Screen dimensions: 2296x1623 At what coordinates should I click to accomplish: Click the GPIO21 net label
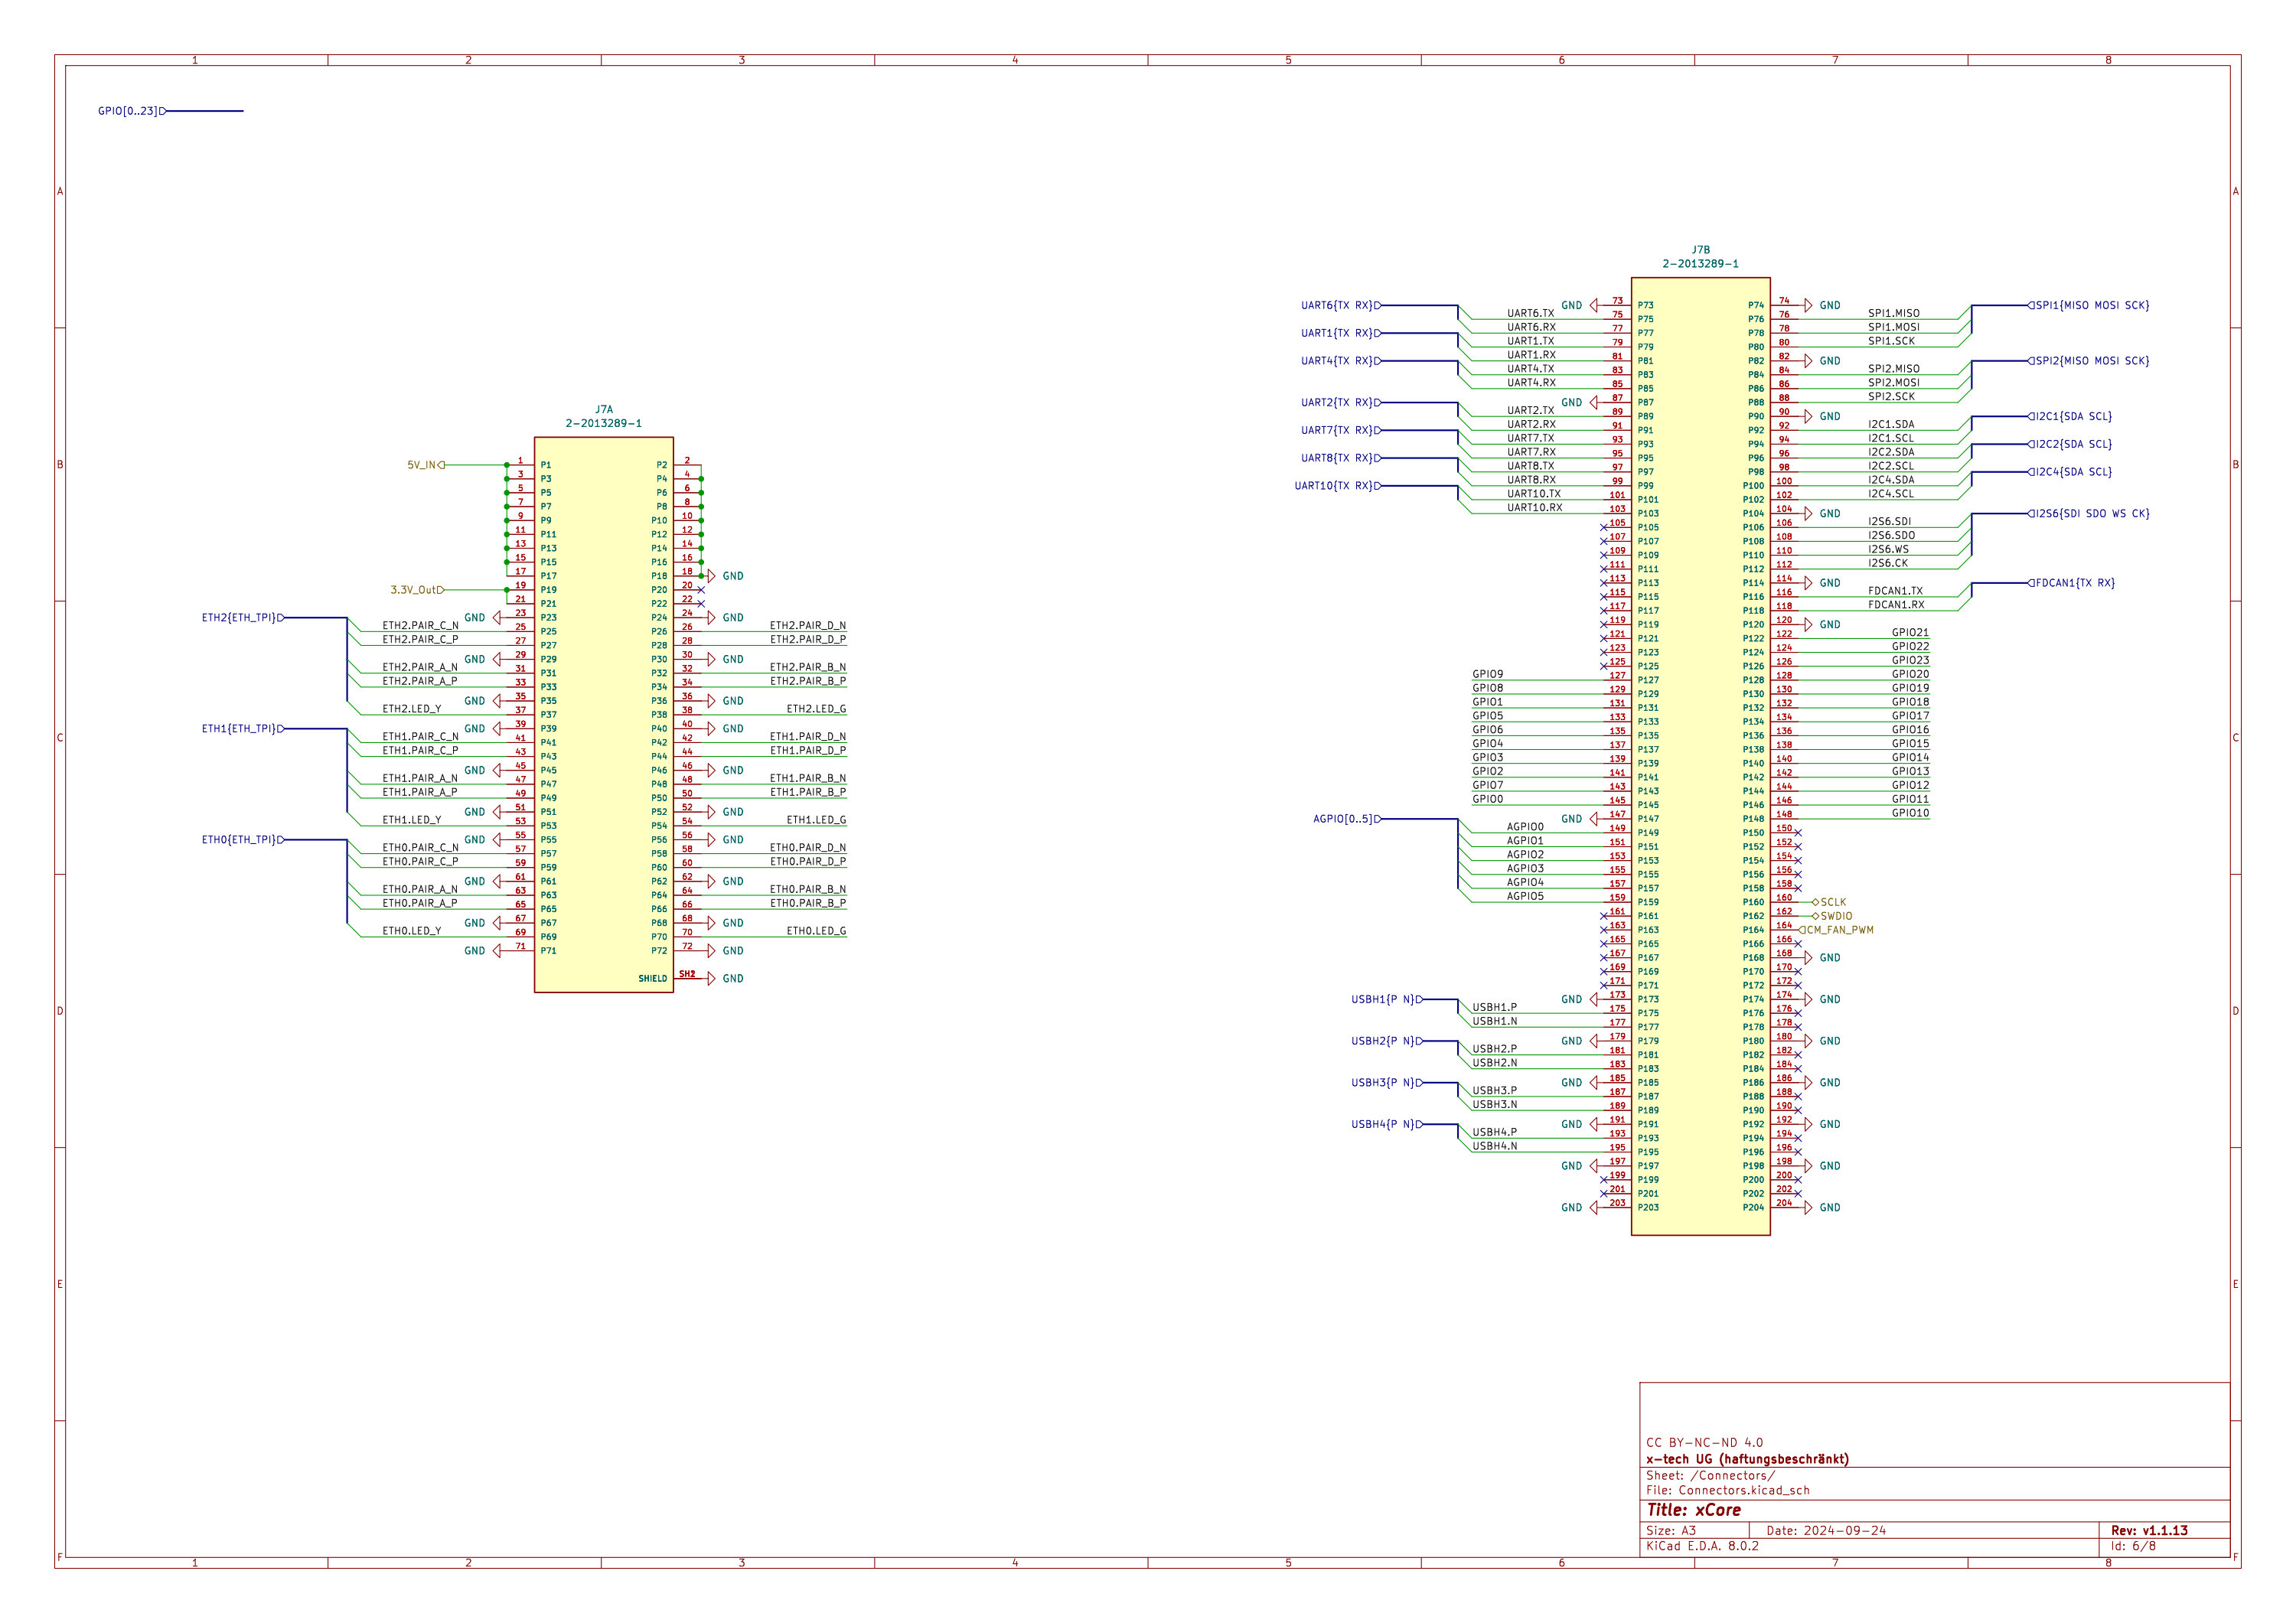(1911, 632)
